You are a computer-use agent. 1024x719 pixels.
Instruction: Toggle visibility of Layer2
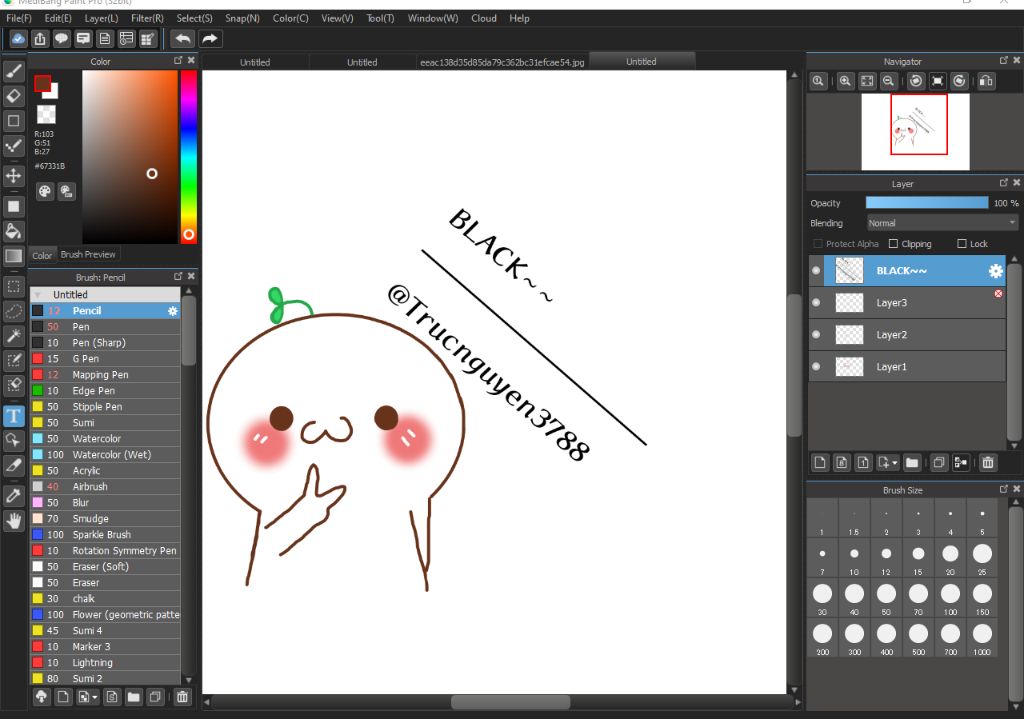coord(816,334)
